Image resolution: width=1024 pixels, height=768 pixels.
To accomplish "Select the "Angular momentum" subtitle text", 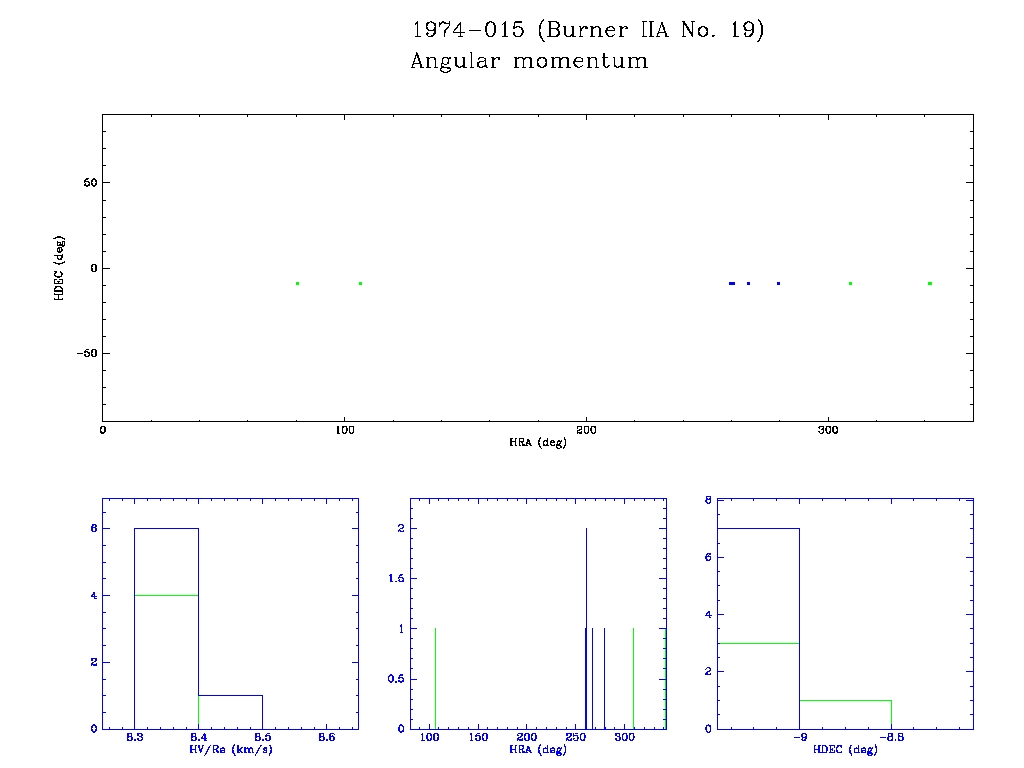I will 529,61.
